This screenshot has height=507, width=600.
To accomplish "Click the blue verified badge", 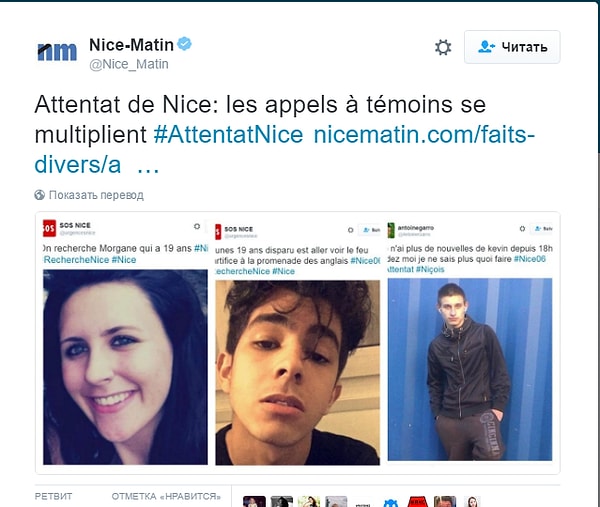I will (184, 44).
